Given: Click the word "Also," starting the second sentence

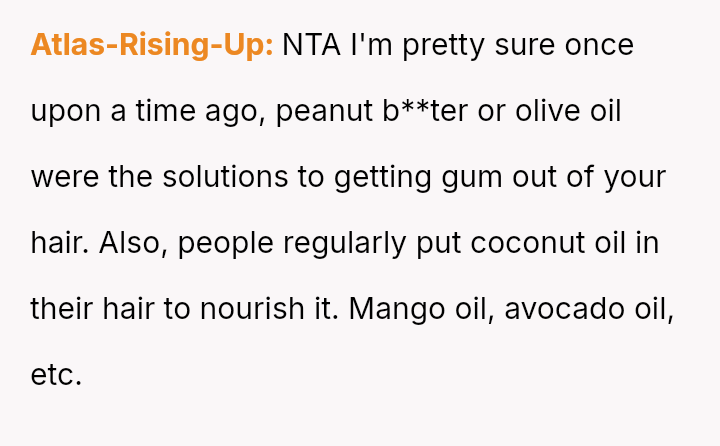Looking at the screenshot, I should click(134, 243).
